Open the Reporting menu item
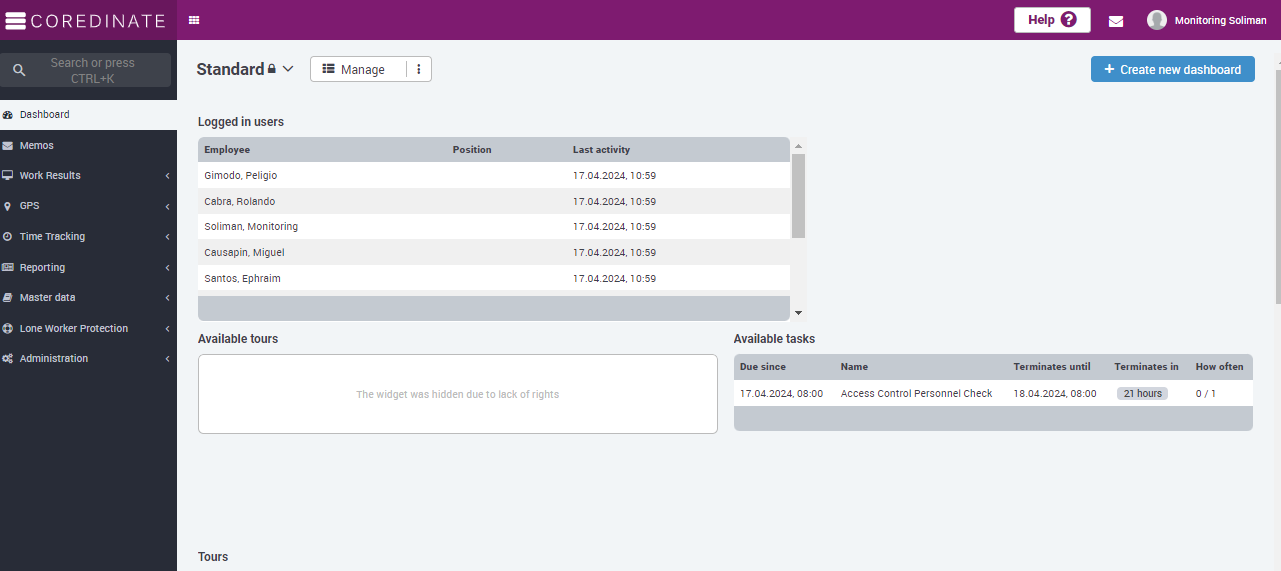The width and height of the screenshot is (1281, 571). pos(88,268)
